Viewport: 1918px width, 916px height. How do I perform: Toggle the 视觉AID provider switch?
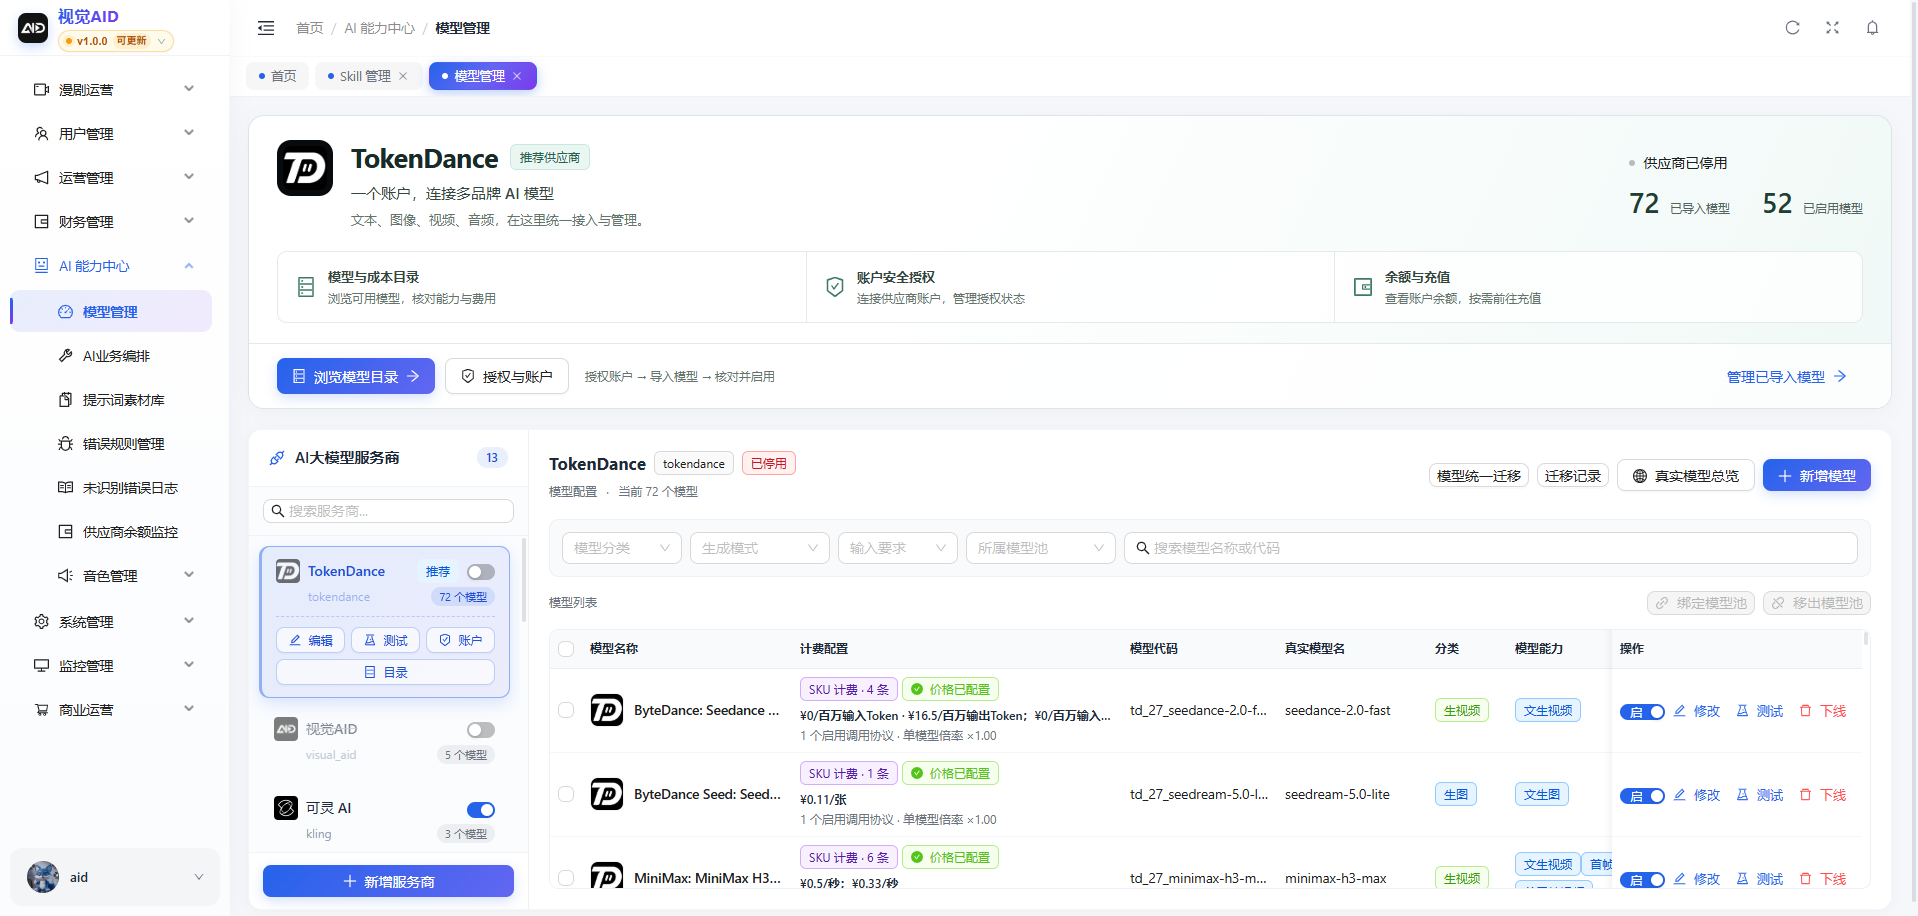point(481,730)
